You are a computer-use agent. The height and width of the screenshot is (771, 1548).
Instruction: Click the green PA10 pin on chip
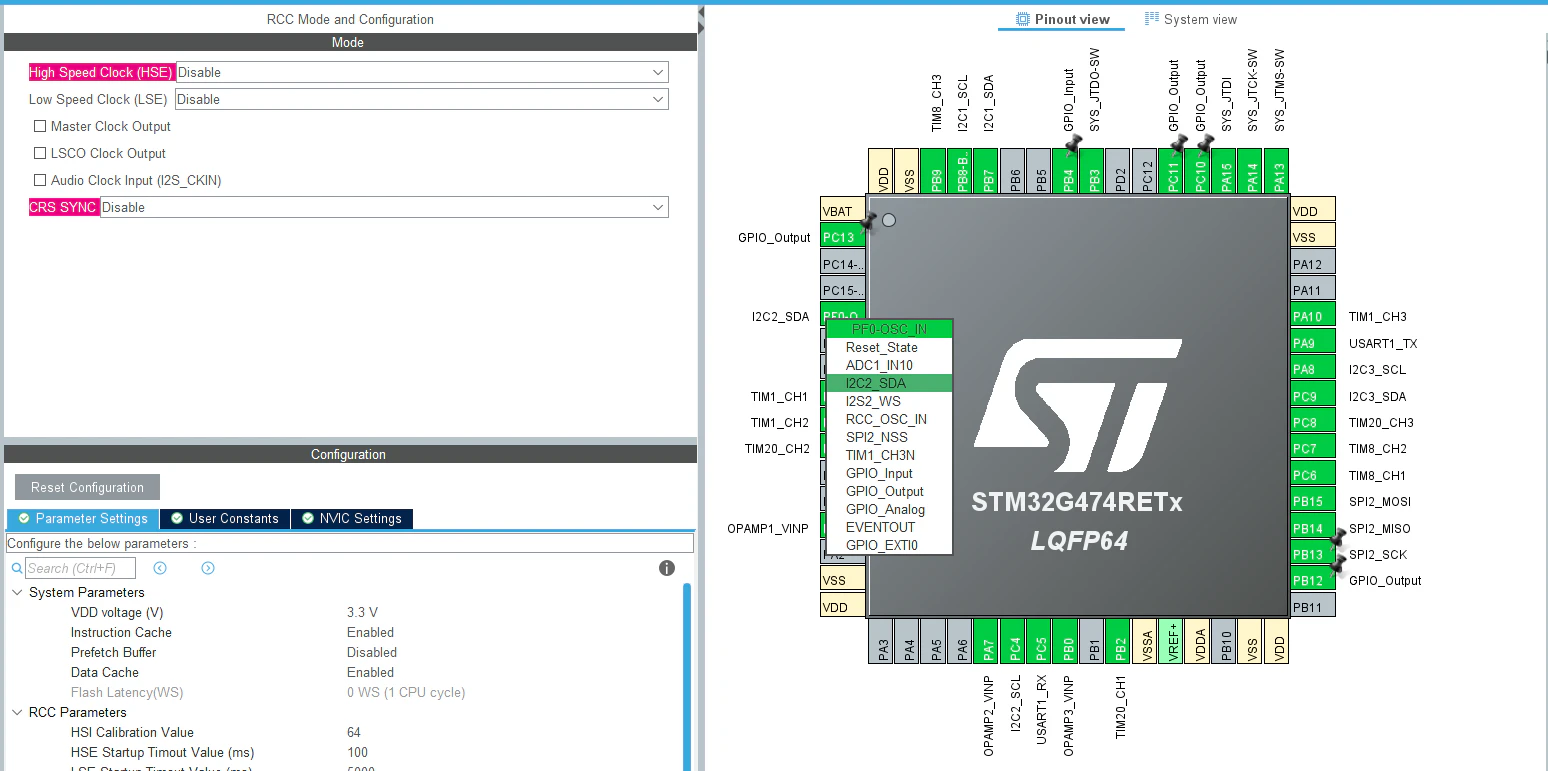coord(1312,316)
